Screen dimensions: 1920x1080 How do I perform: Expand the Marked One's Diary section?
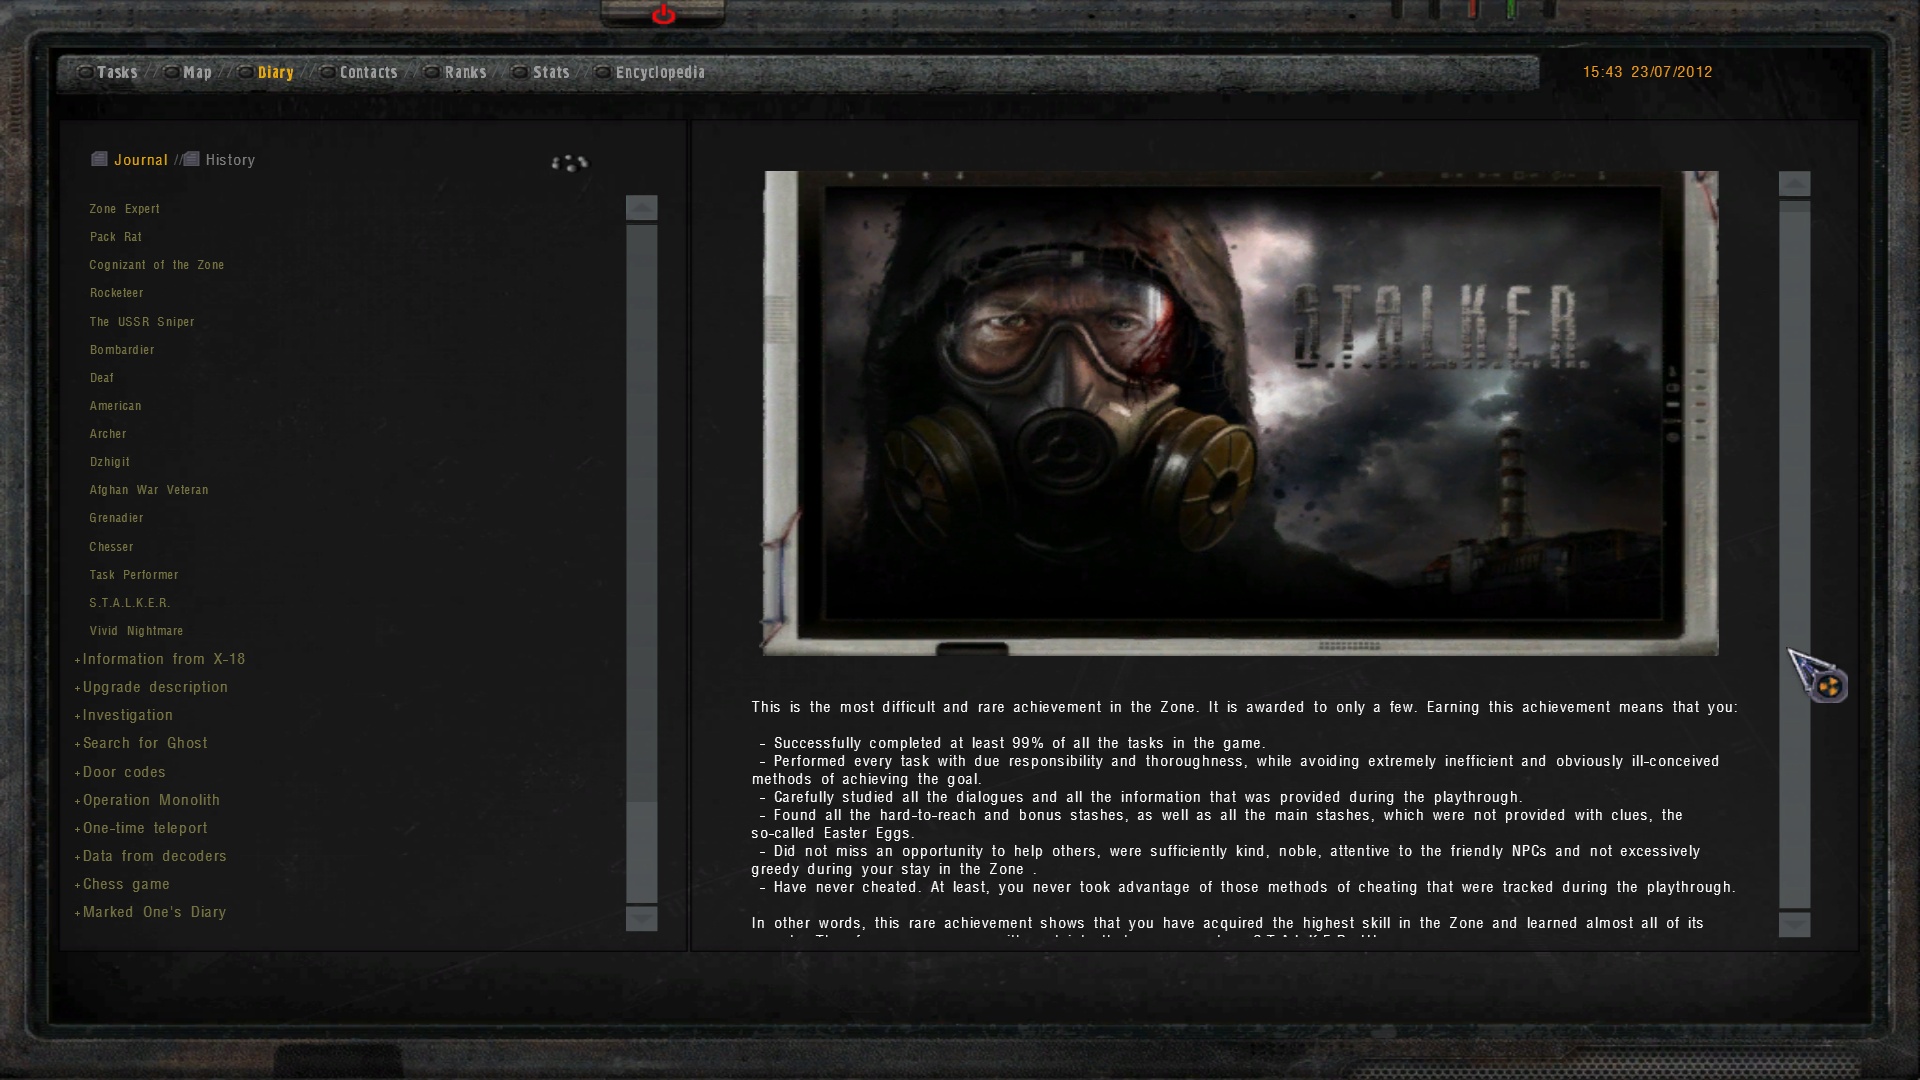click(x=154, y=912)
